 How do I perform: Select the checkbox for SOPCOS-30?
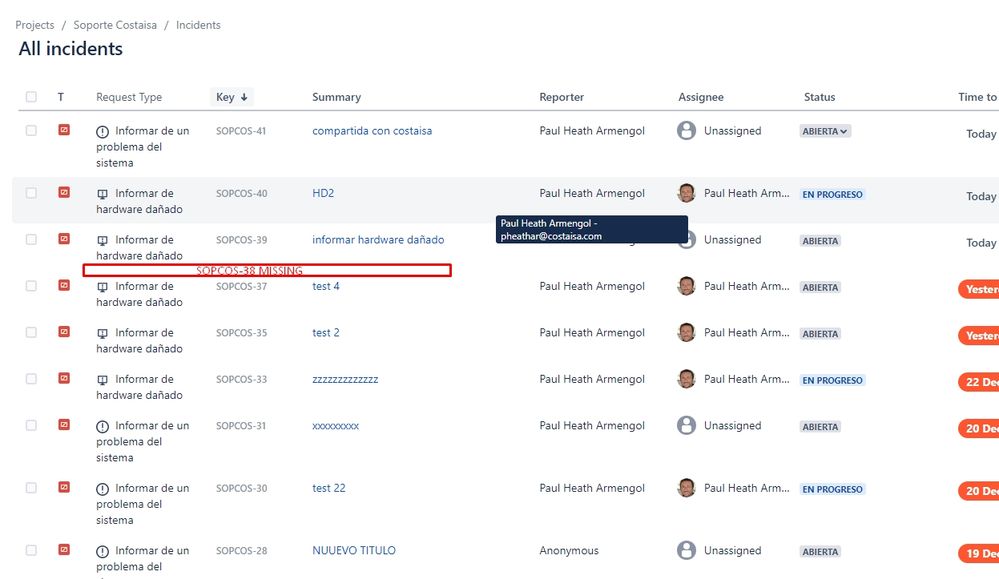click(x=31, y=488)
